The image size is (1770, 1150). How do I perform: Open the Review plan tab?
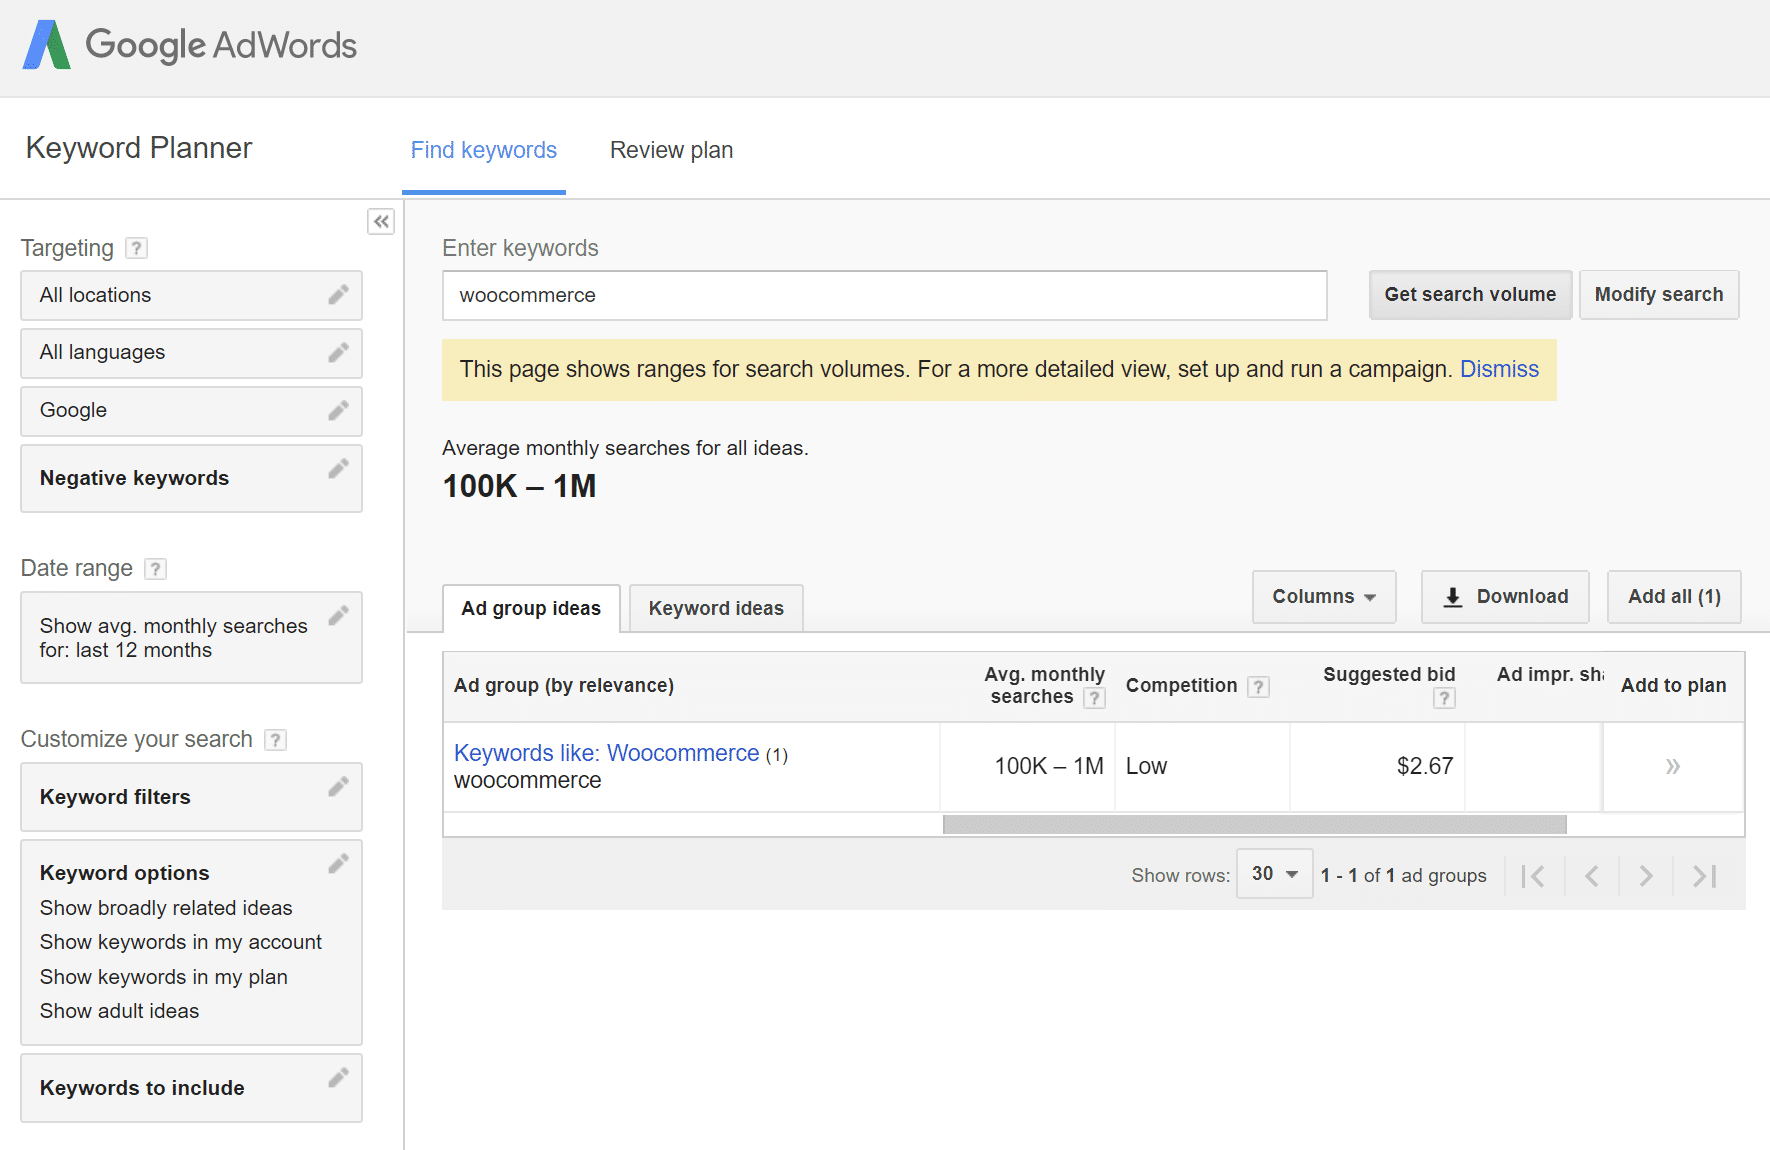click(671, 149)
